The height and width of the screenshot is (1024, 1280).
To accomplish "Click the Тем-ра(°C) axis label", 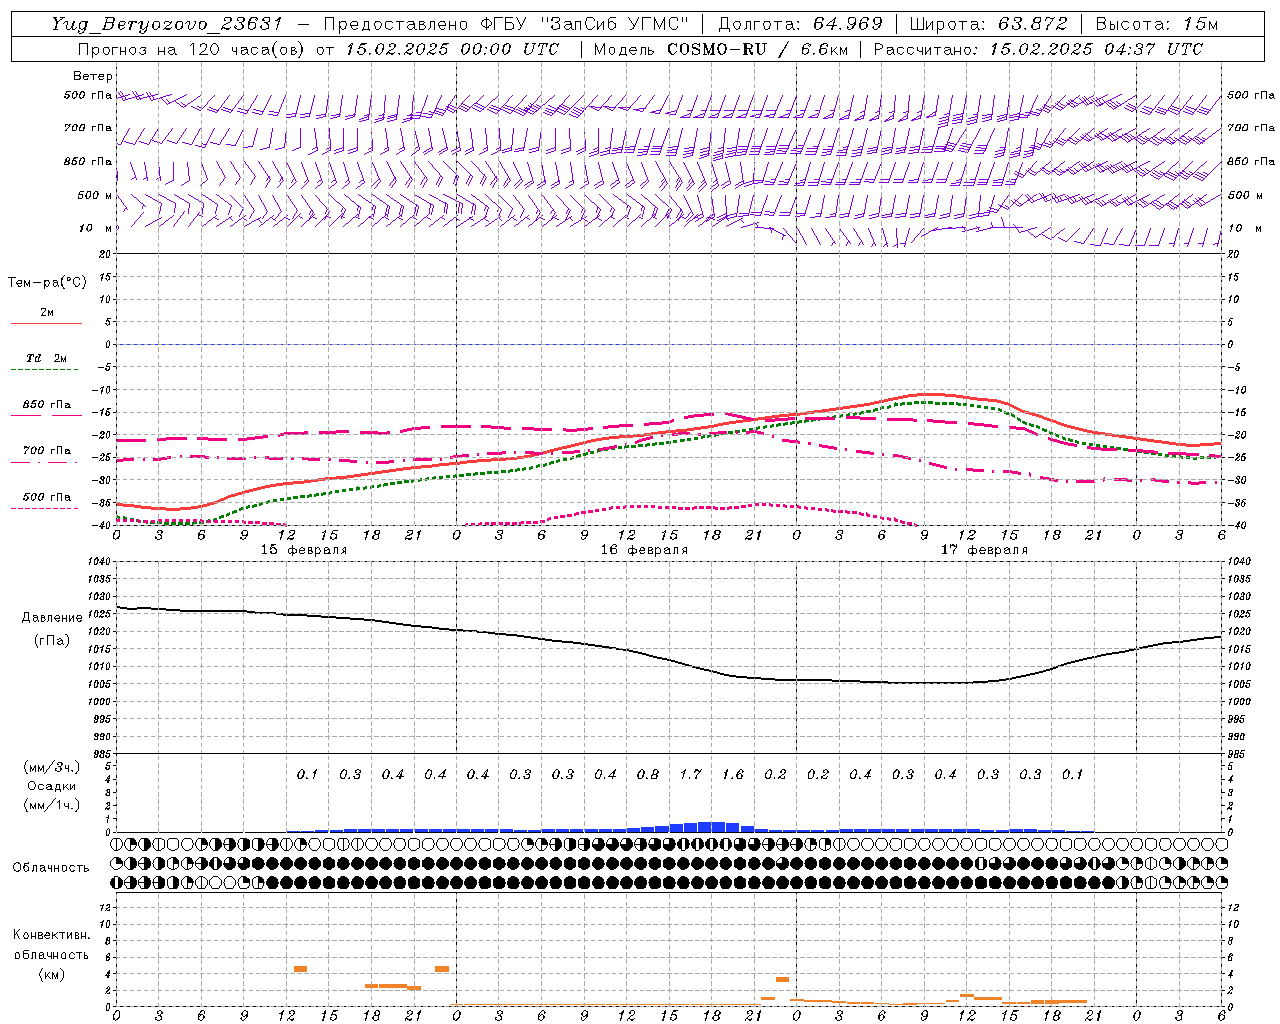I will click(x=47, y=283).
